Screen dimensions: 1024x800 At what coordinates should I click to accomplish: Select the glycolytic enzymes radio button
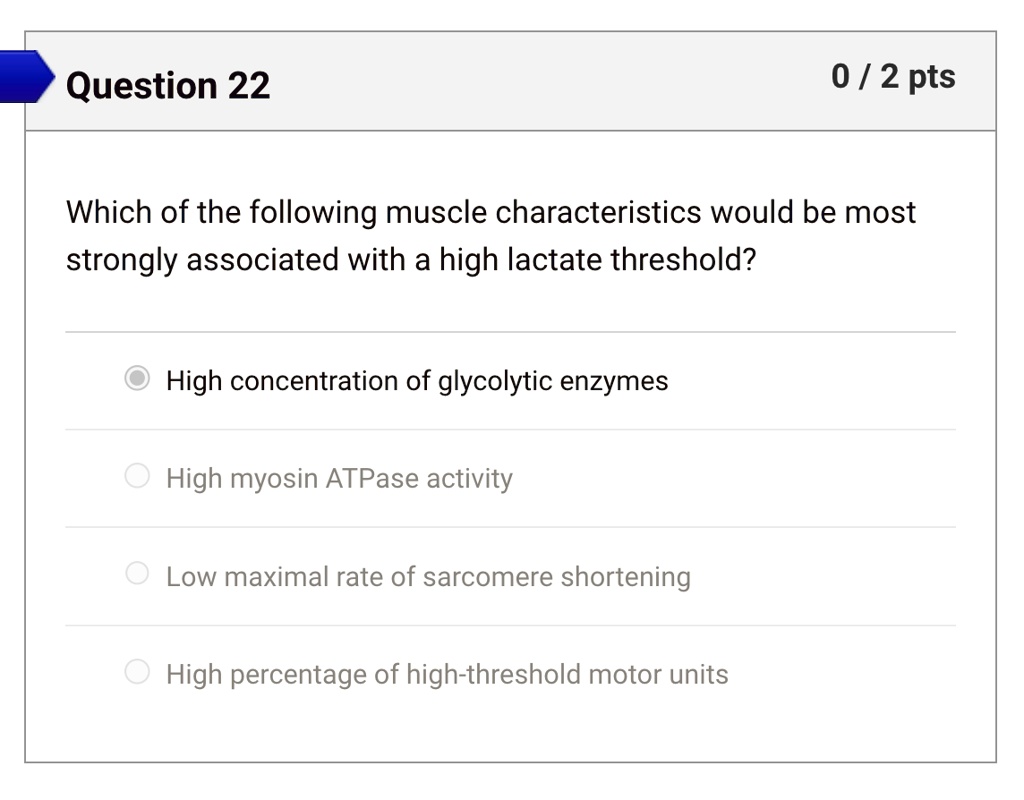(x=136, y=378)
